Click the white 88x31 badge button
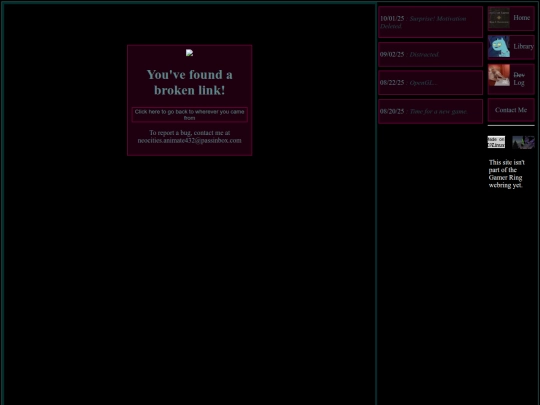This screenshot has width=540, height=405. pyautogui.click(x=496, y=142)
